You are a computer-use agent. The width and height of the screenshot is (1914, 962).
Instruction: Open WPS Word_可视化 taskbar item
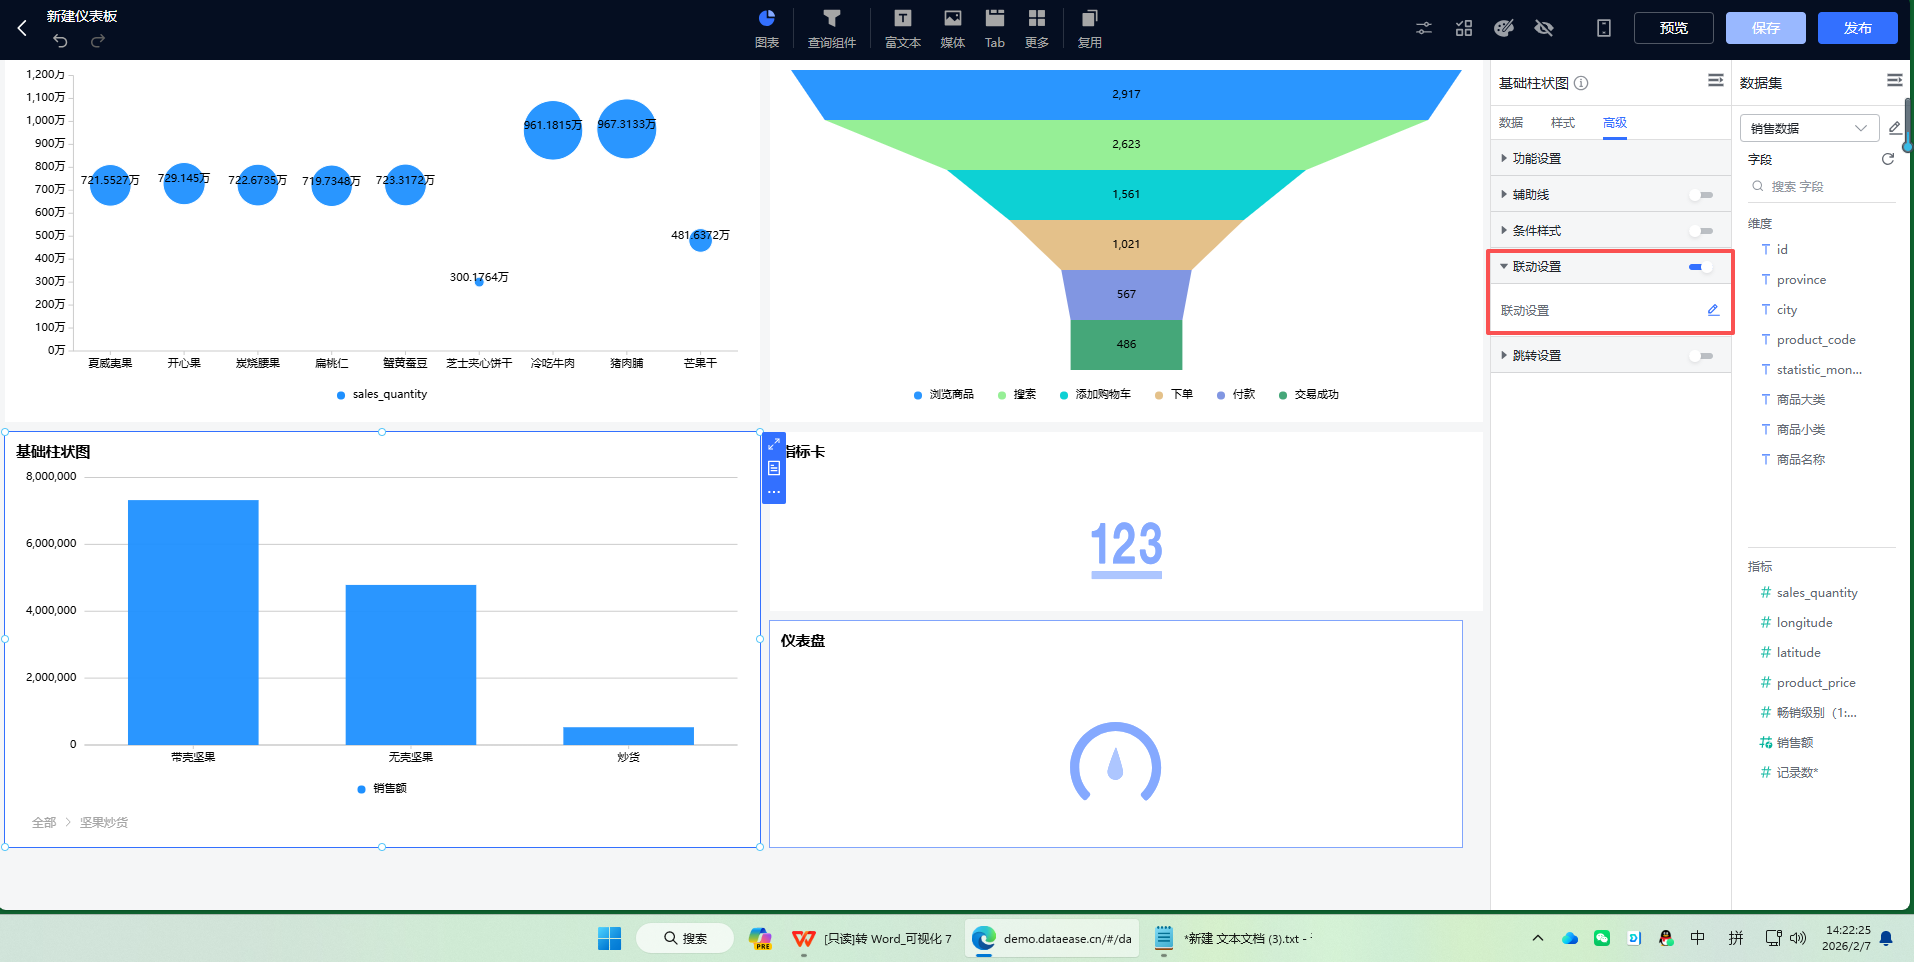(x=871, y=938)
